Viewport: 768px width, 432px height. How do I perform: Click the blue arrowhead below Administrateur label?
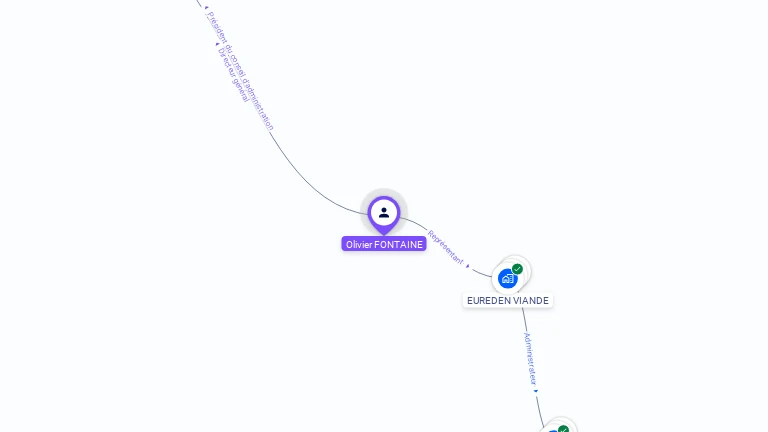click(536, 391)
